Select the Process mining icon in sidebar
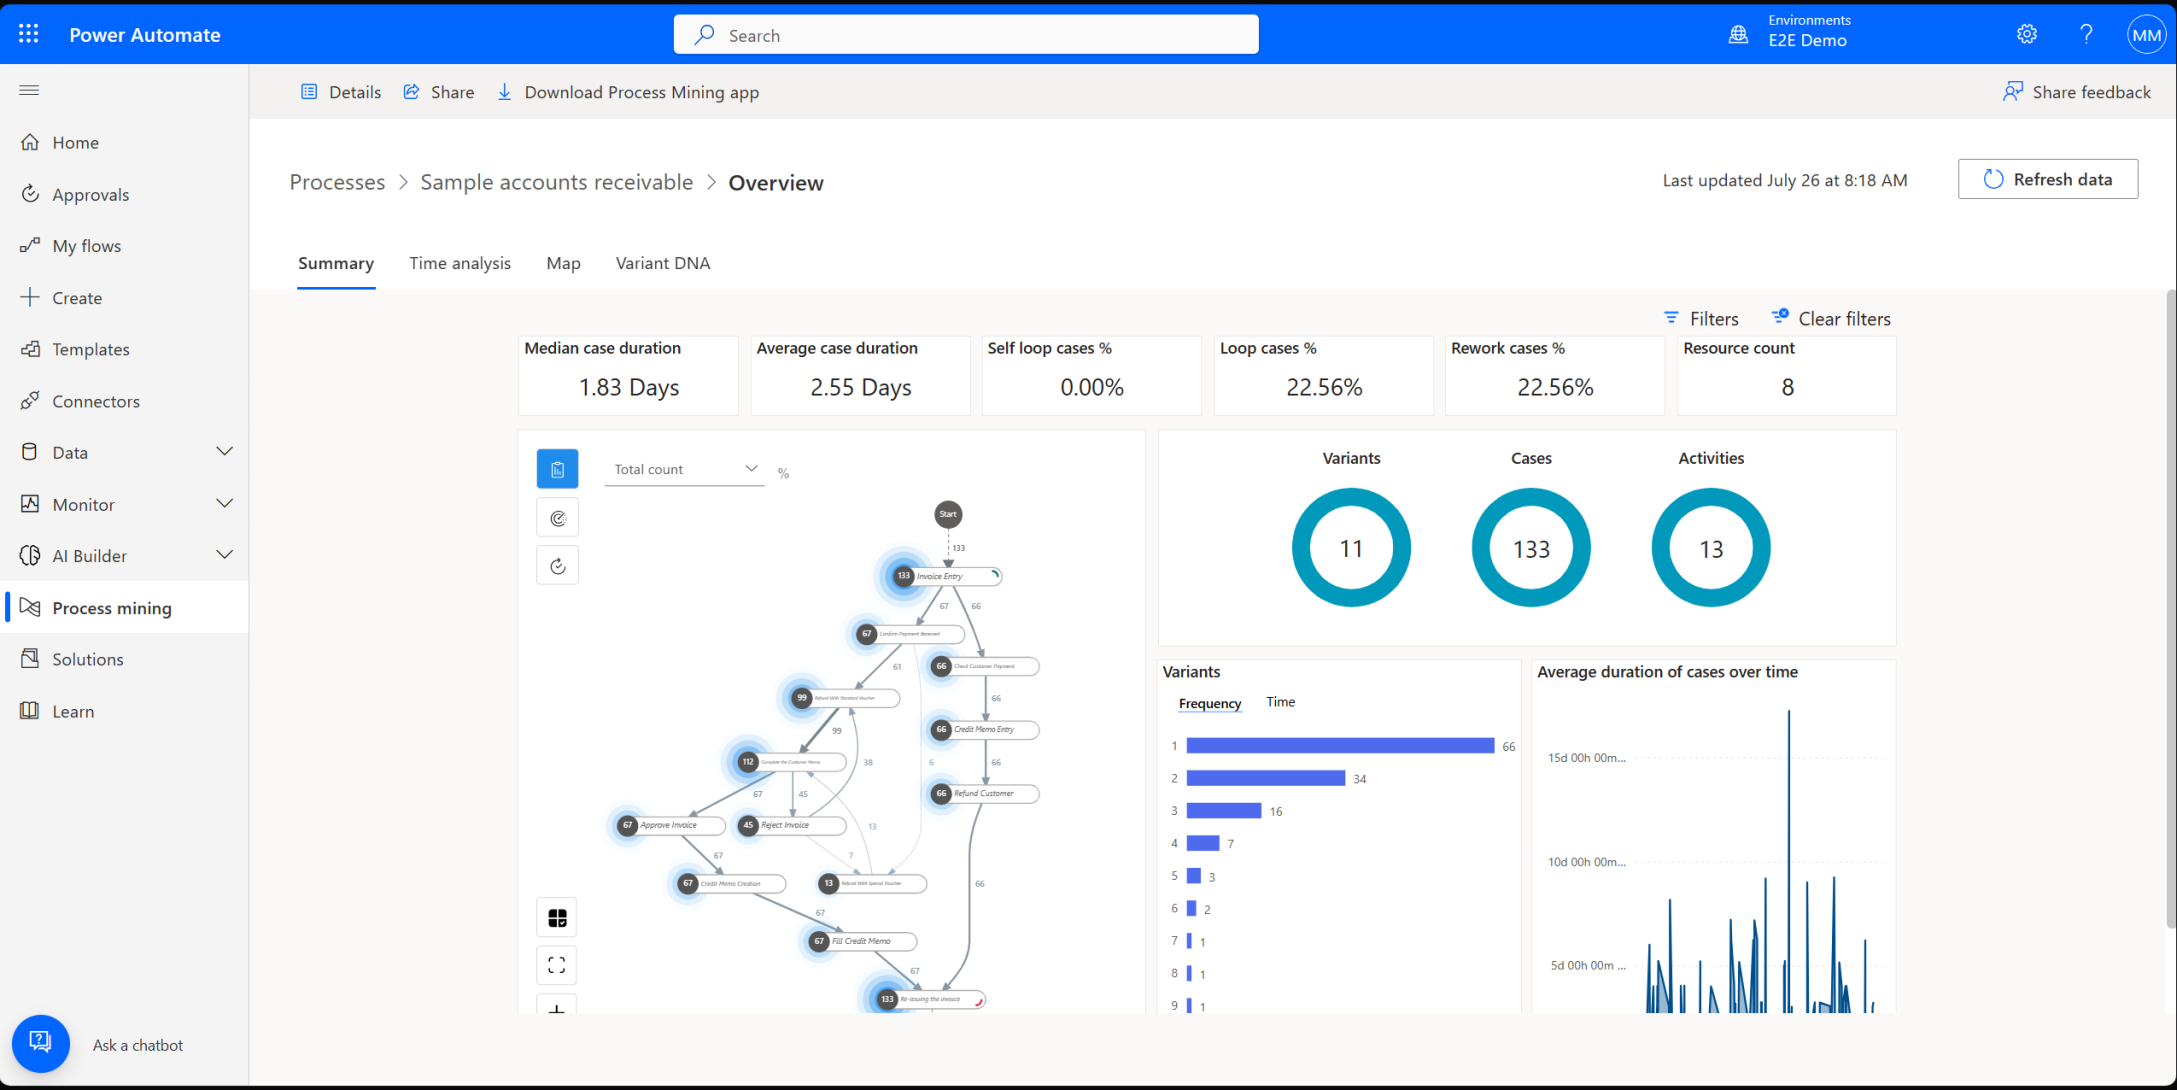Screen dimensions: 2177x1090 (x=30, y=607)
